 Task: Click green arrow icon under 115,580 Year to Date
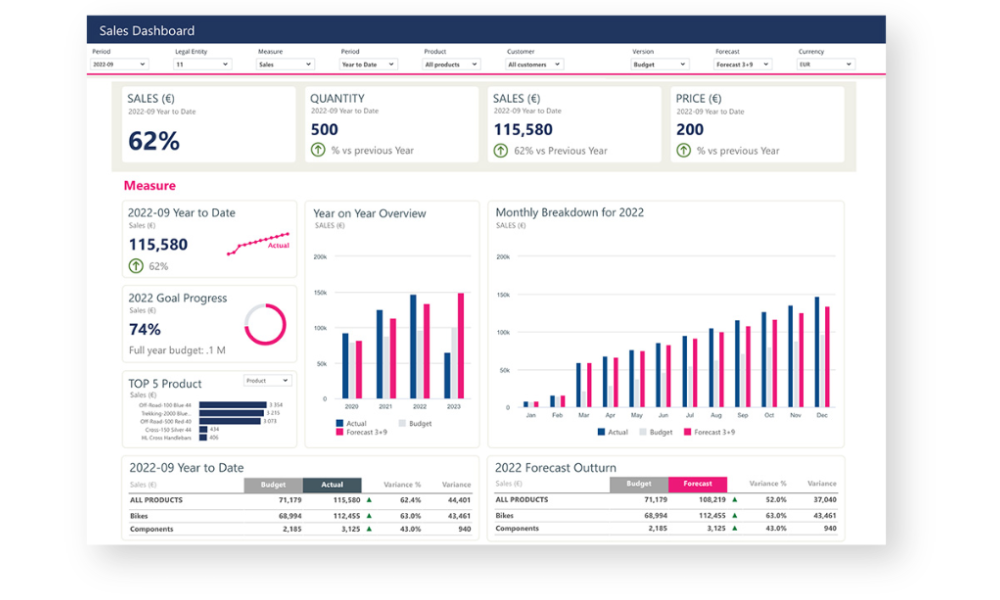136,266
